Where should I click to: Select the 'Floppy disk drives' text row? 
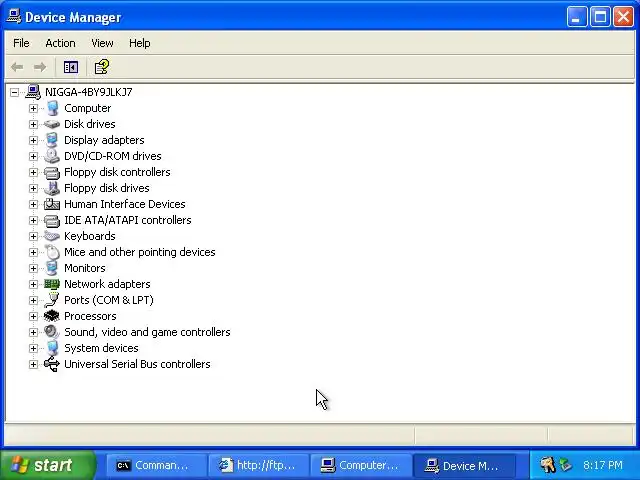(107, 188)
